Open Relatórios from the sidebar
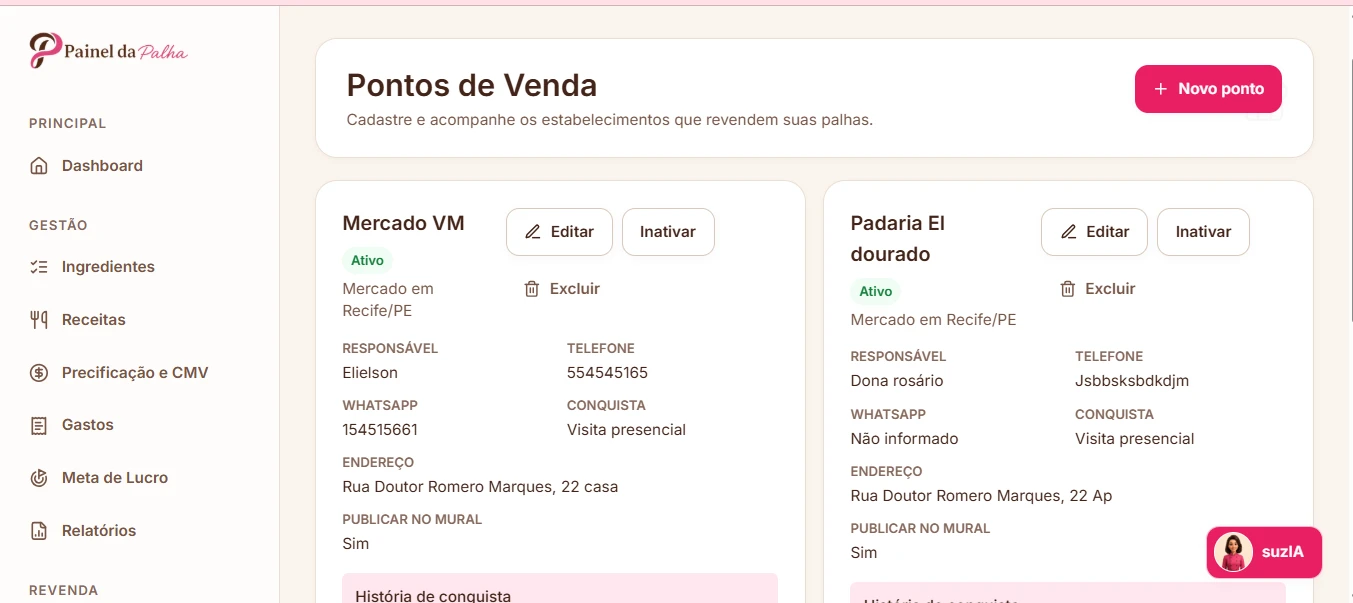Screen dimensions: 1353x603 [99, 531]
